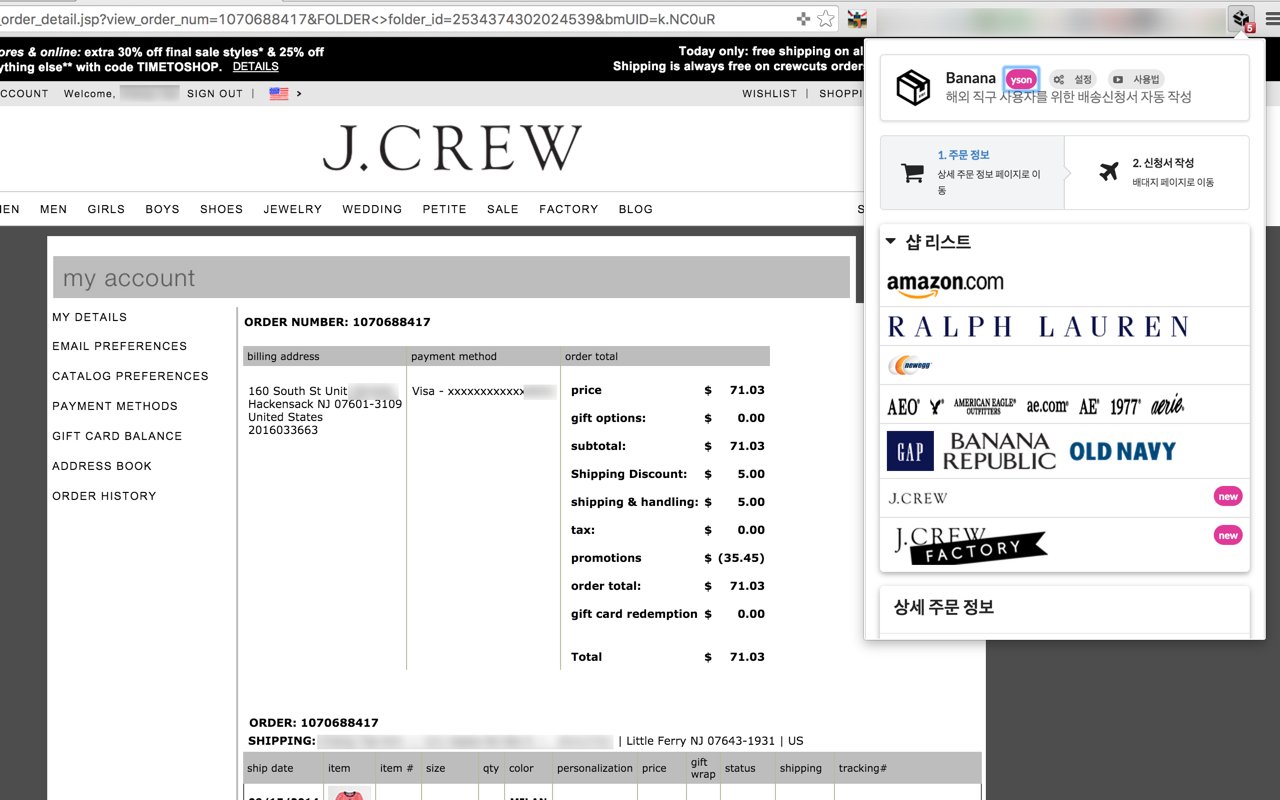Click the SIGN OUT link
Image resolution: width=1280 pixels, height=800 pixels.
coord(215,94)
